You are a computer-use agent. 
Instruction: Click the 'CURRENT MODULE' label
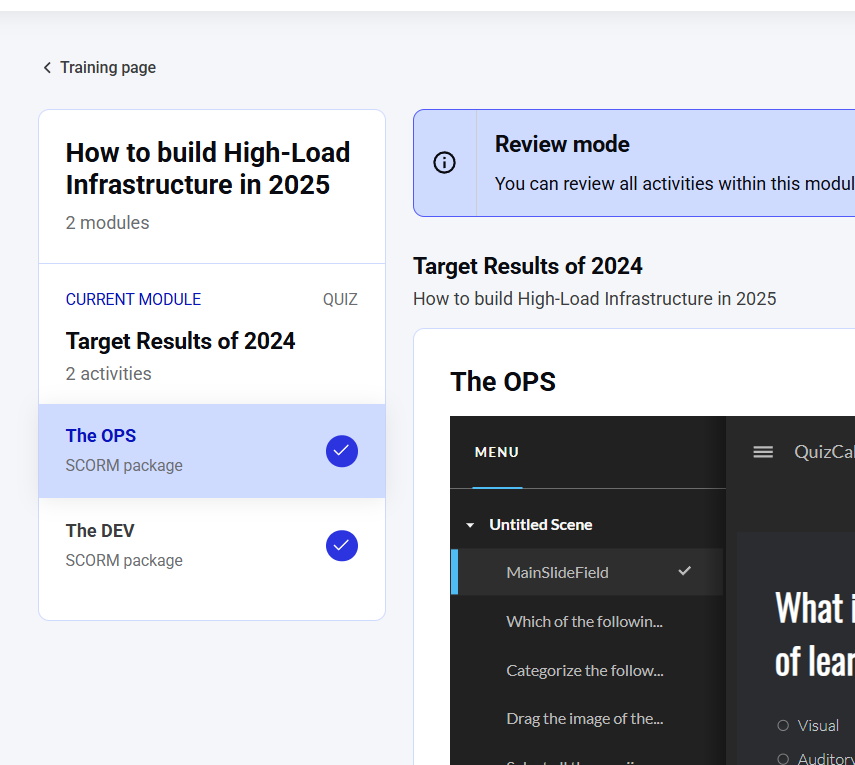[x=133, y=299]
